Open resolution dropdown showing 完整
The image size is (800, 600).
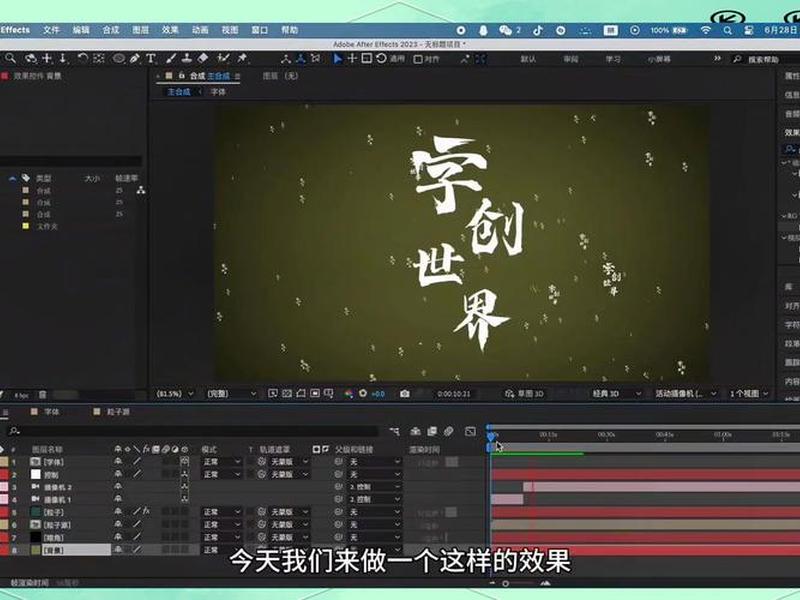click(231, 393)
